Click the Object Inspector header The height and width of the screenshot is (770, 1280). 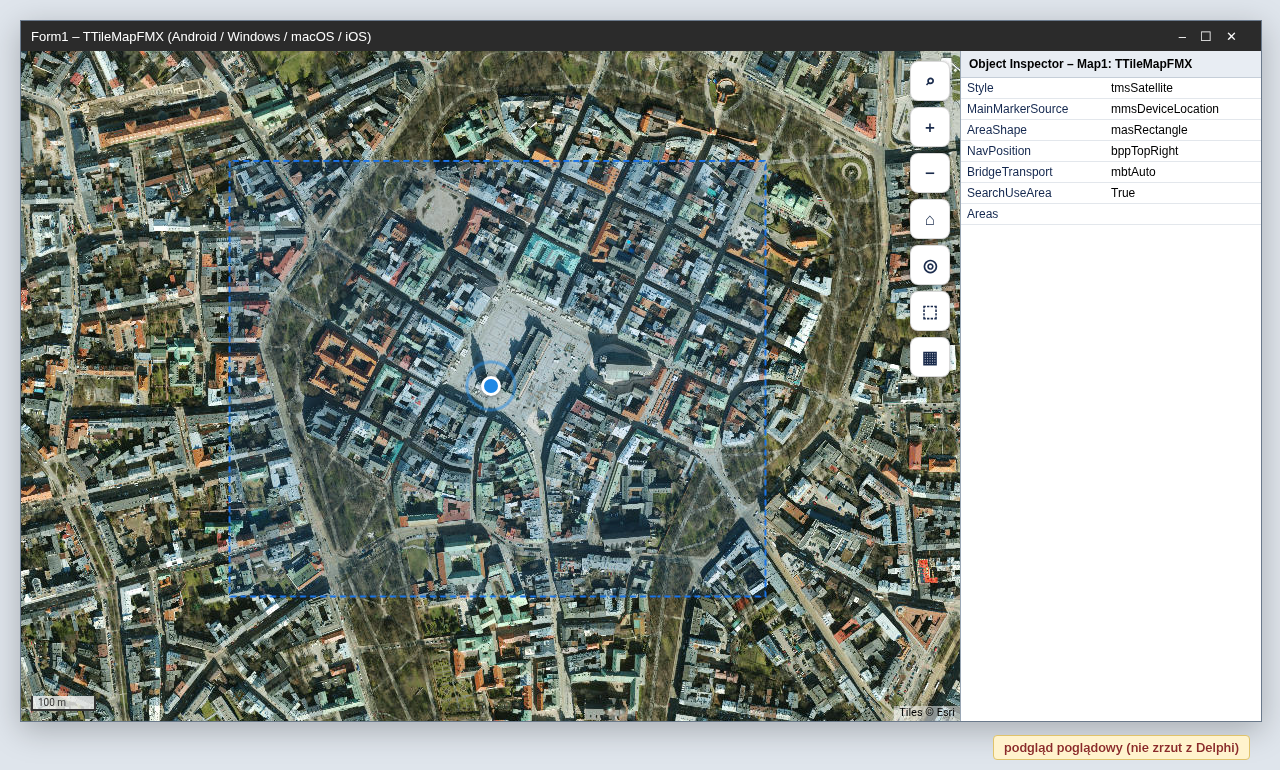pyautogui.click(x=1111, y=64)
